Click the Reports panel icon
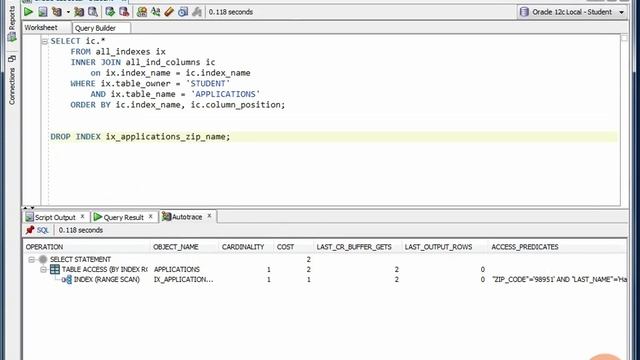Screen dimensions: 640x360 click(x=12, y=38)
